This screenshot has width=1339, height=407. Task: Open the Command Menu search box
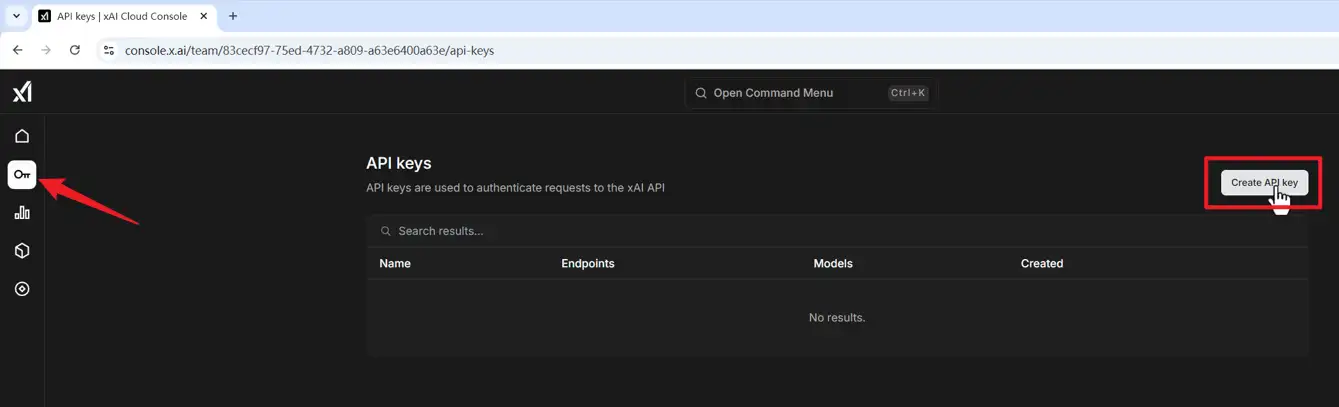811,93
